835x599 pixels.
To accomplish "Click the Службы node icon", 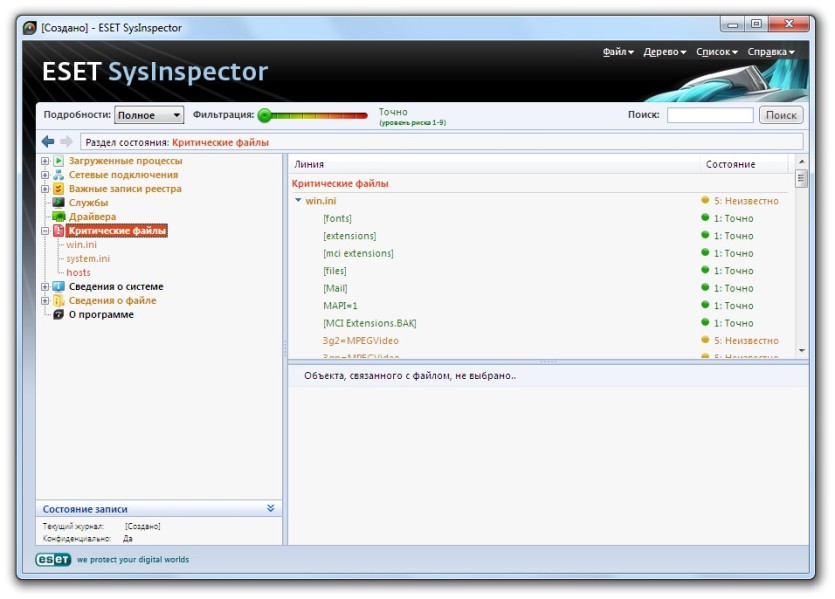I will [x=59, y=202].
